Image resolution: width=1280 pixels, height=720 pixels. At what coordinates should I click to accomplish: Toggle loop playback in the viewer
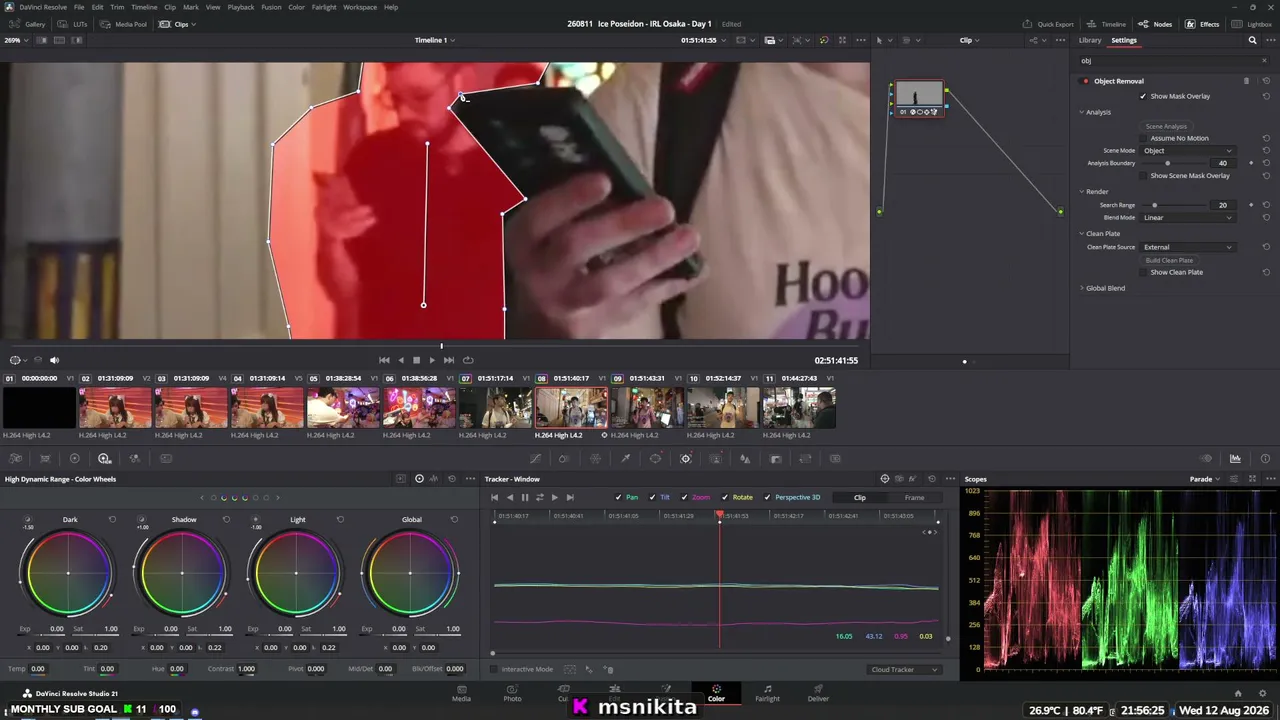468,360
